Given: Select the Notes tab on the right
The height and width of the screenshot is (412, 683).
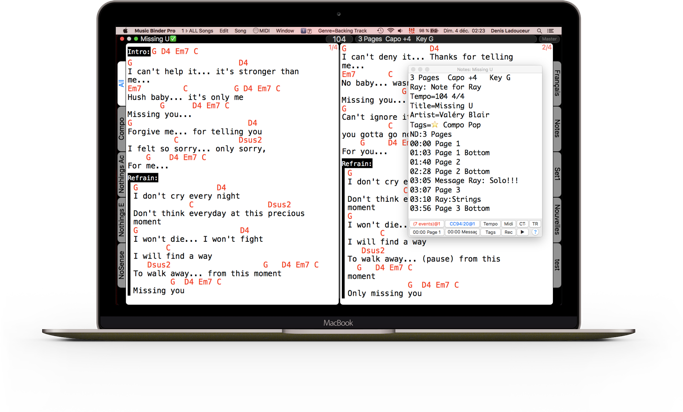Looking at the screenshot, I should tap(557, 129).
